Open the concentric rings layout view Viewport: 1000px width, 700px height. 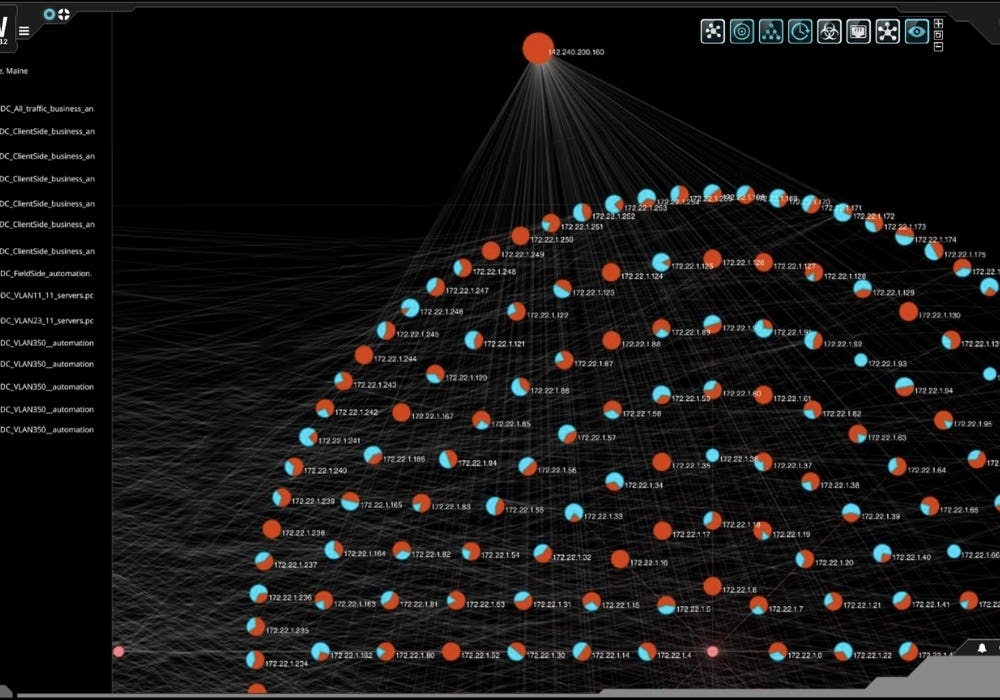click(x=740, y=31)
